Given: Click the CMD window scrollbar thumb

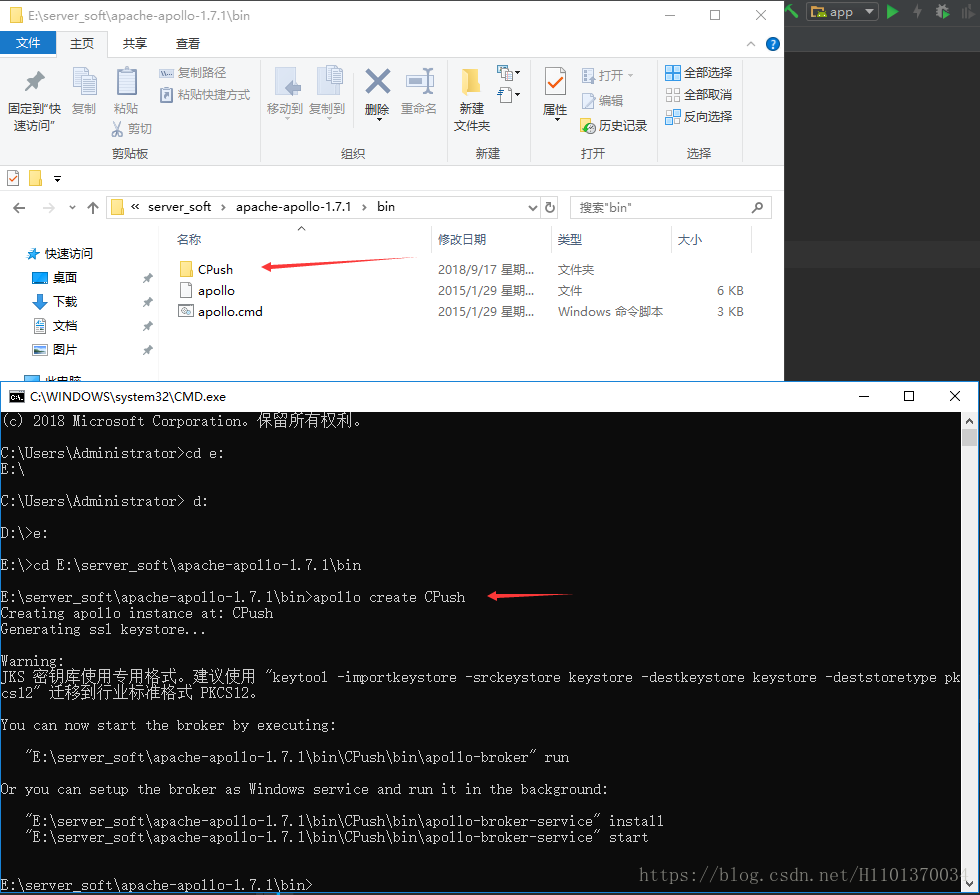Looking at the screenshot, I should coord(969,437).
